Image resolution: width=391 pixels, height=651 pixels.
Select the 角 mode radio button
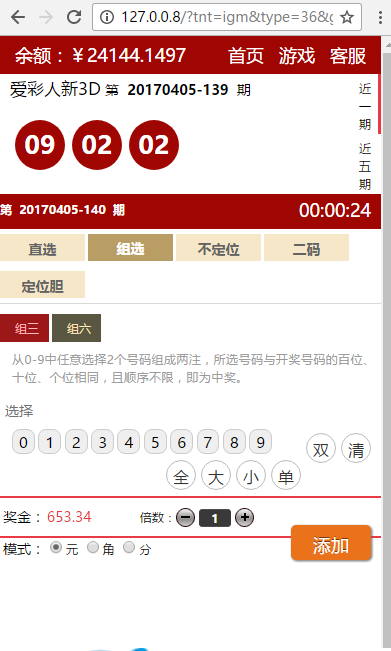[x=93, y=548]
